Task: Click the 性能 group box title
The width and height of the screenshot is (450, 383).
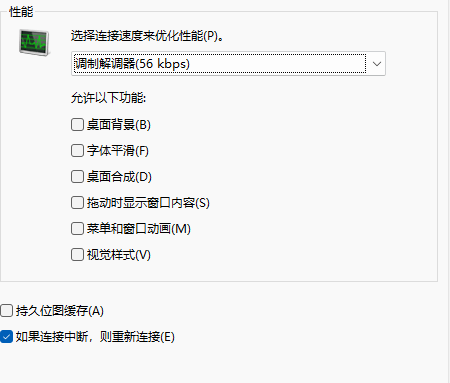Action: click(x=21, y=12)
